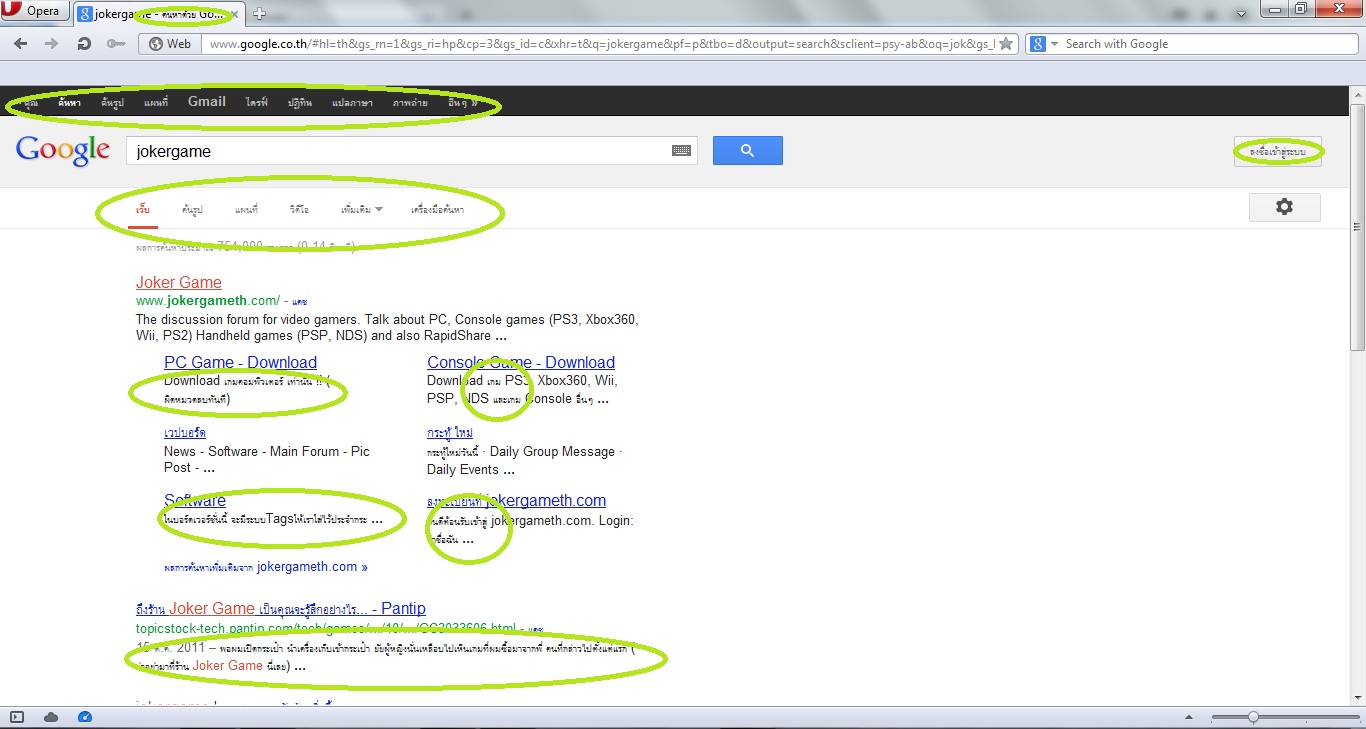This screenshot has width=1366, height=729.
Task: Close the jokergame browser tab
Action: (234, 14)
